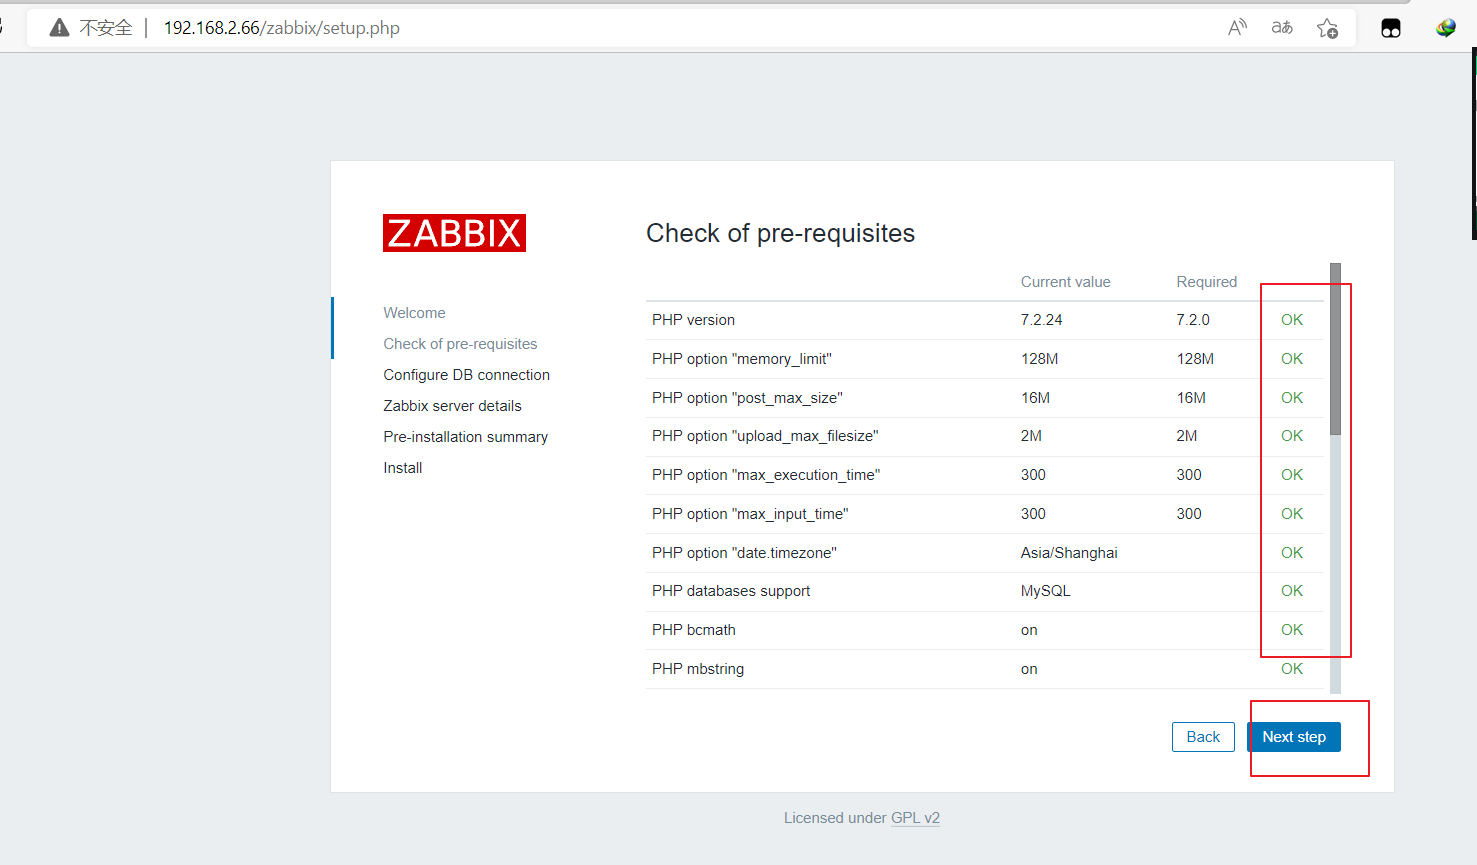Click the "Asia/Shanghai" timezone value
The width and height of the screenshot is (1477, 865).
click(x=1069, y=553)
